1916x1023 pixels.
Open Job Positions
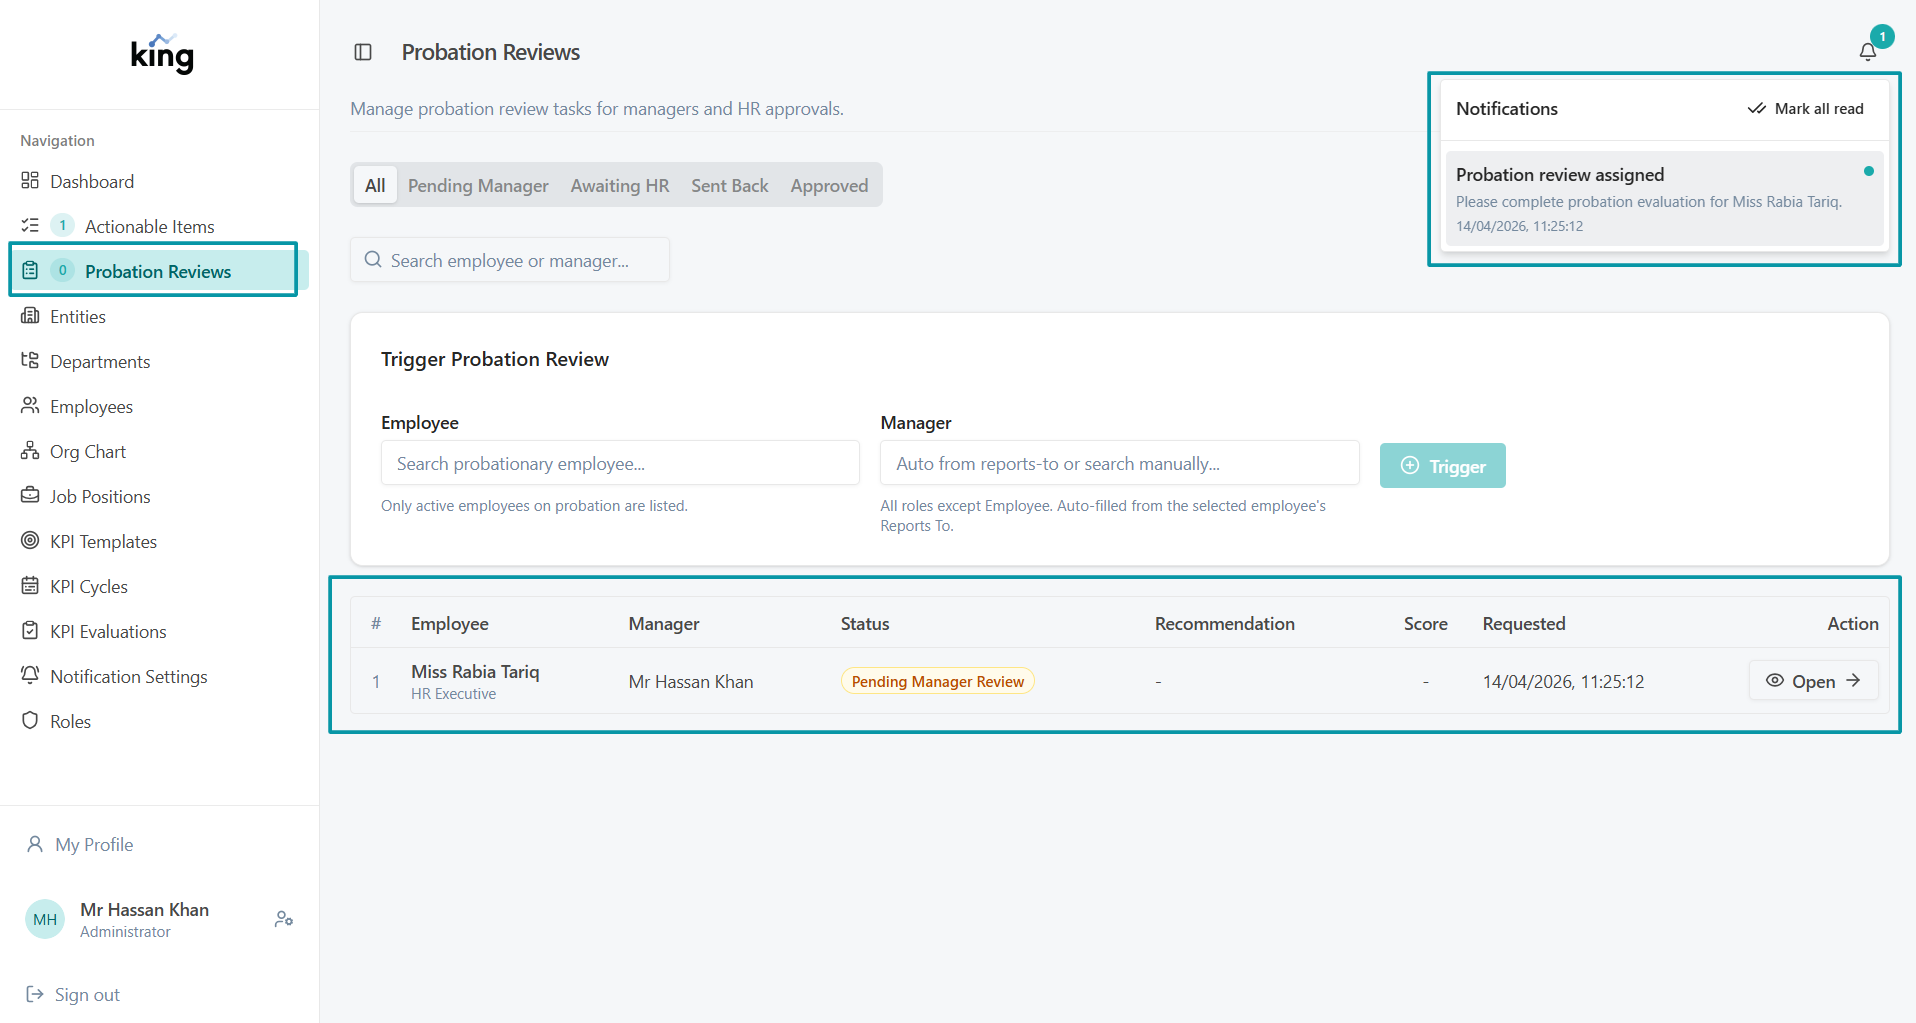[159, 496]
